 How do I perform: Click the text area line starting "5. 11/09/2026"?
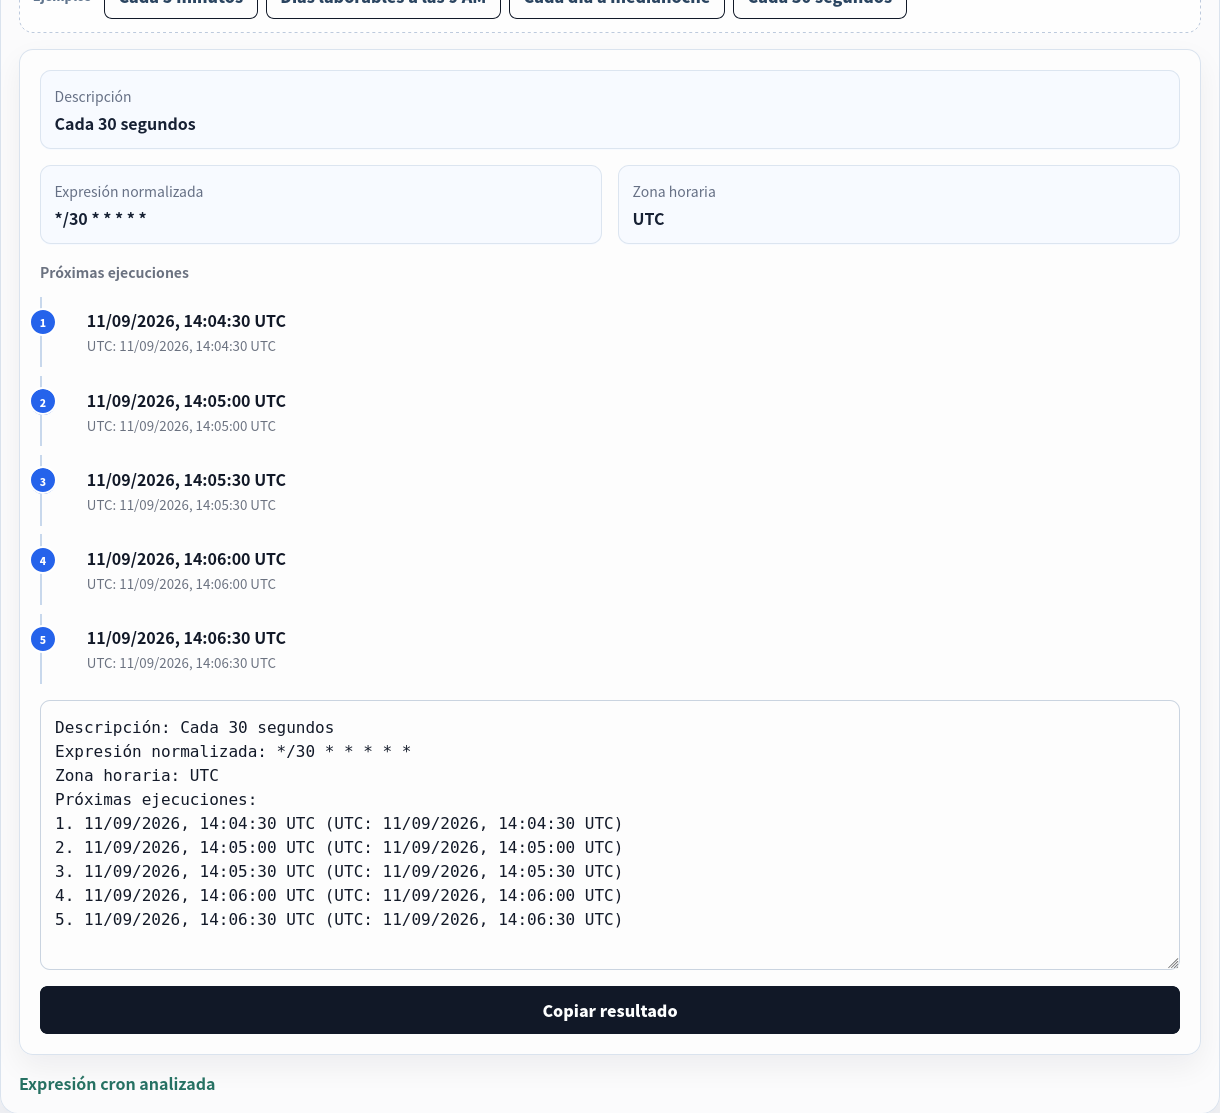tap(339, 920)
